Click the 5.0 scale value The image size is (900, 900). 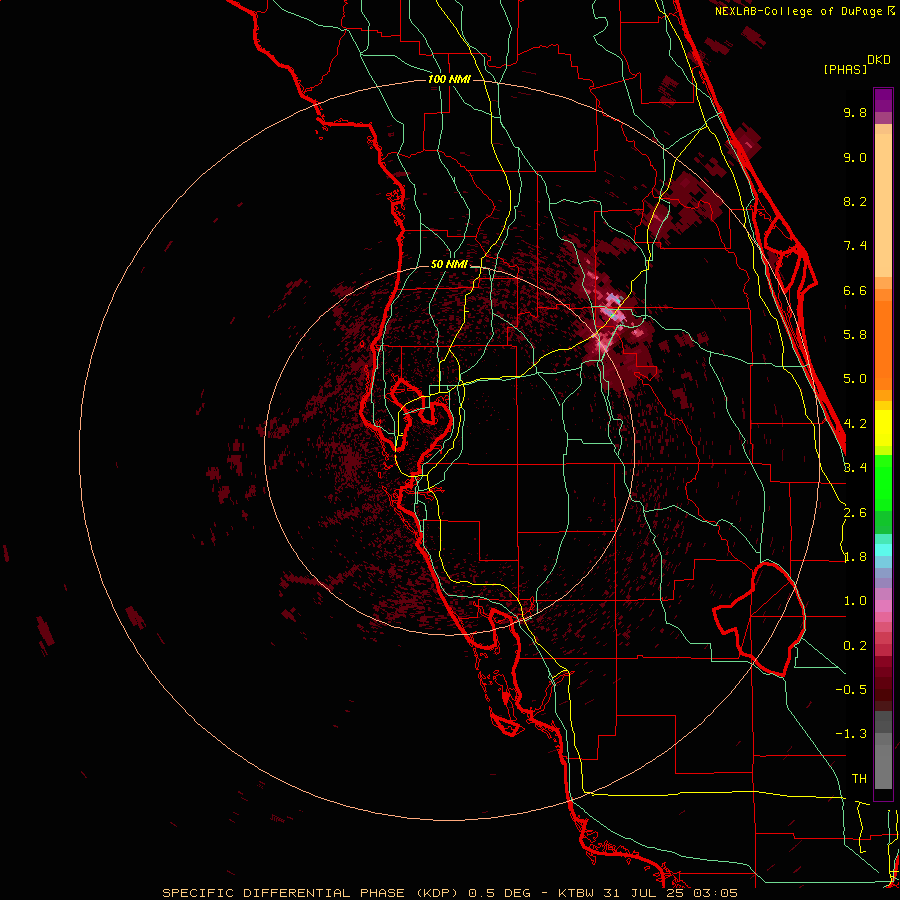[x=855, y=379]
